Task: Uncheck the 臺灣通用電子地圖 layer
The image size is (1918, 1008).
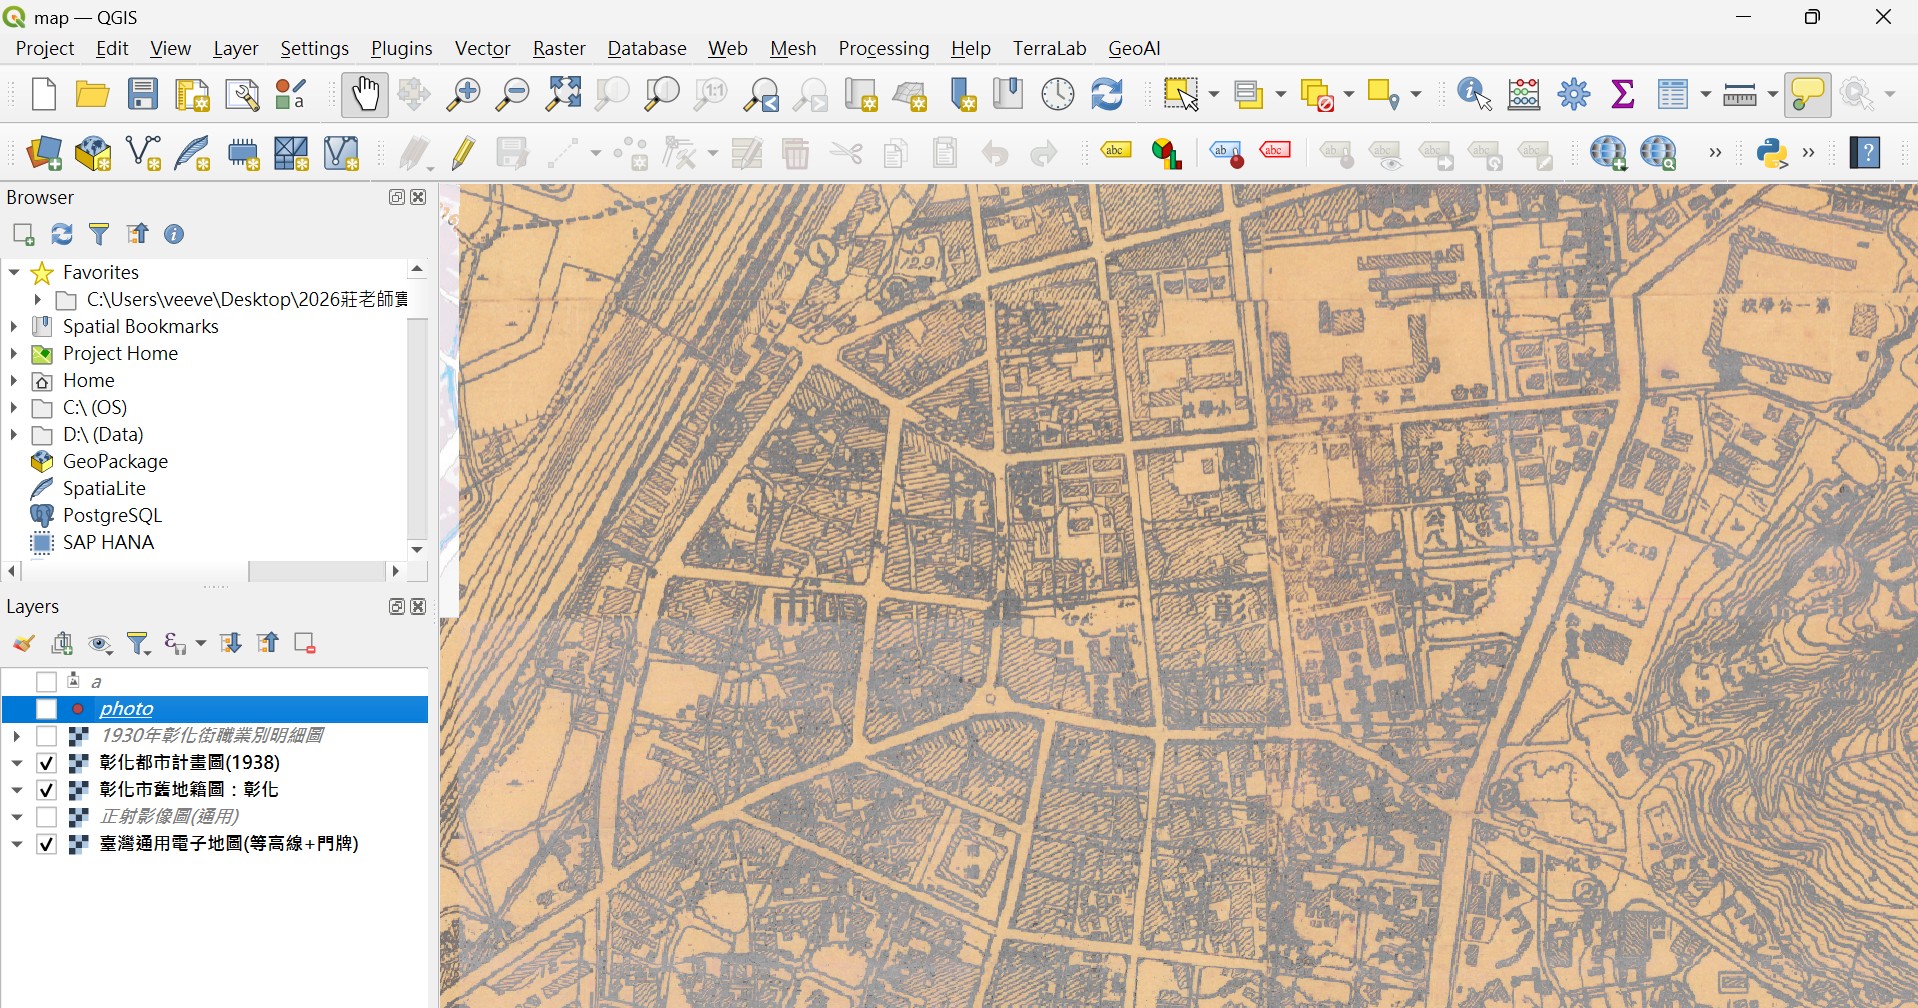Action: tap(46, 844)
